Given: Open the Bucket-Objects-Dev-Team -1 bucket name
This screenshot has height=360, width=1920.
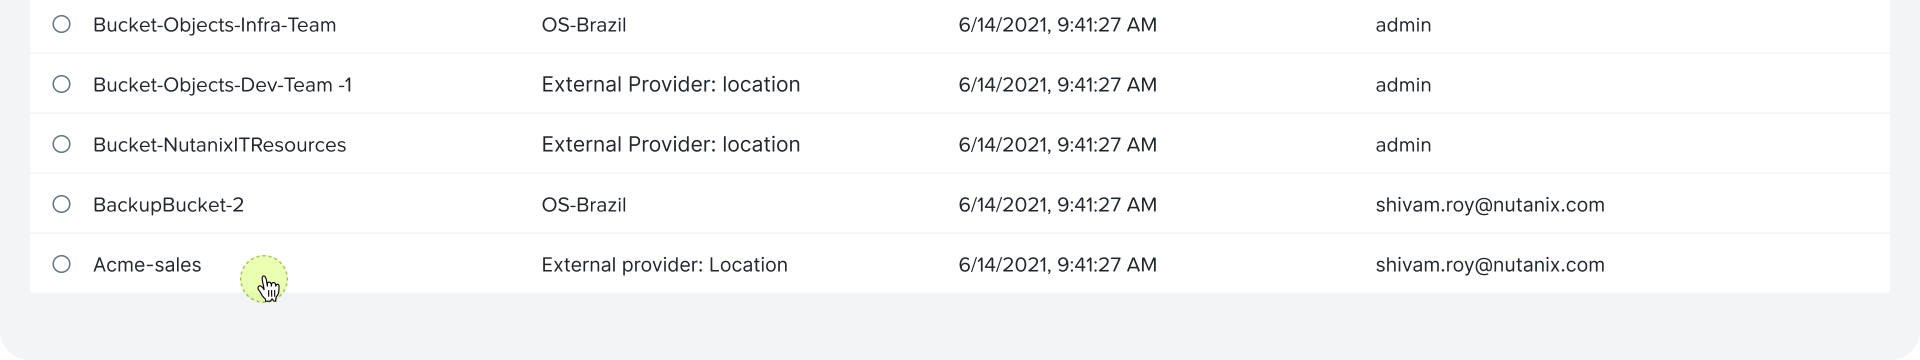Looking at the screenshot, I should [x=222, y=85].
